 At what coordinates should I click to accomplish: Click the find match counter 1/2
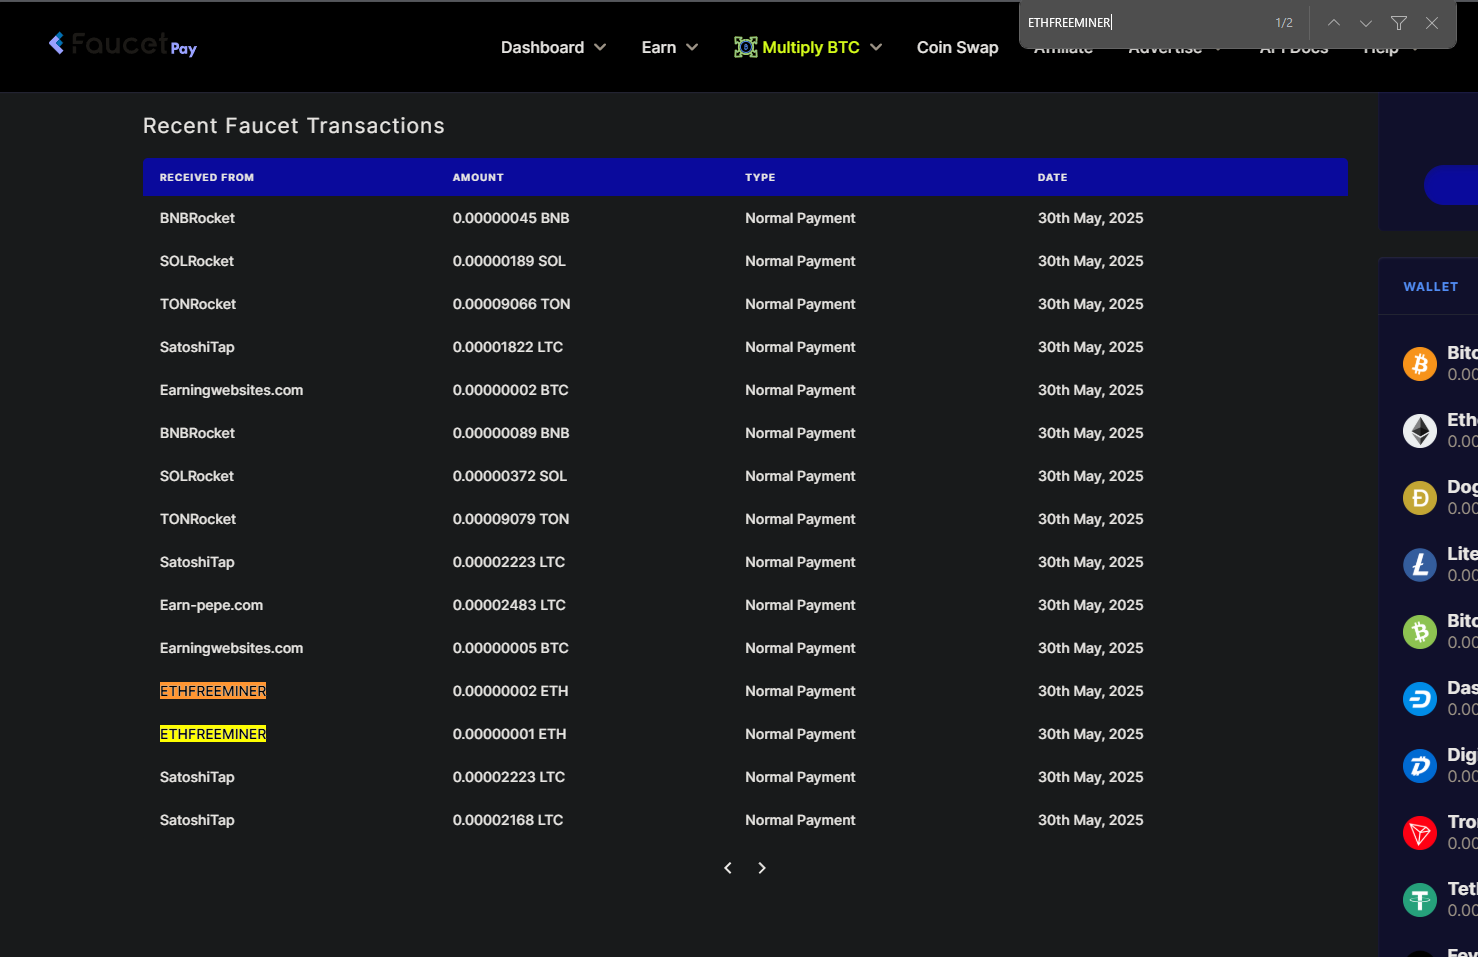[x=1284, y=22]
